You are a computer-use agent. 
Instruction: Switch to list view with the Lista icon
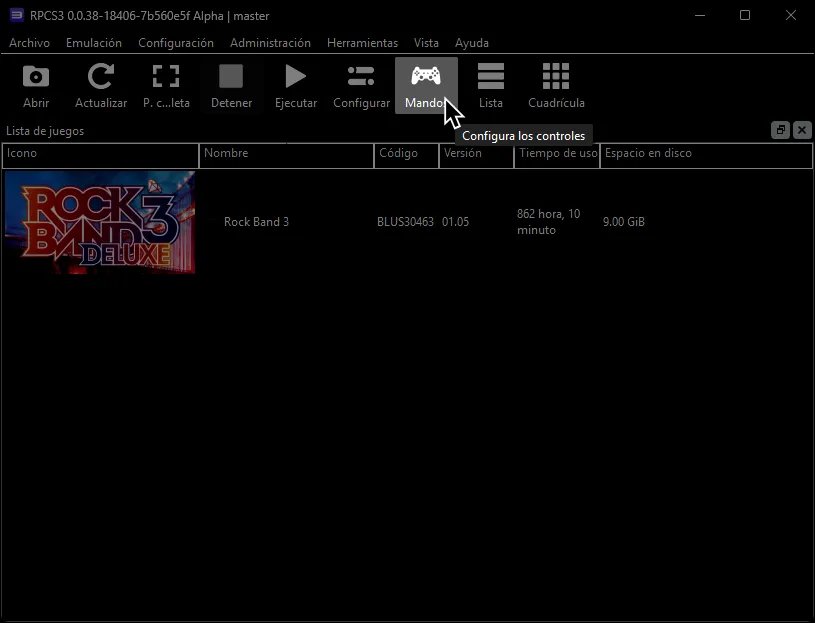[x=490, y=85]
